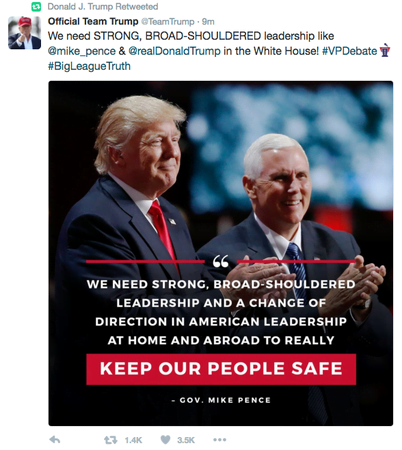Image resolution: width=402 pixels, height=450 pixels.
Task: Click the Donald J. Trump Retweeted label
Action: click(x=103, y=6)
